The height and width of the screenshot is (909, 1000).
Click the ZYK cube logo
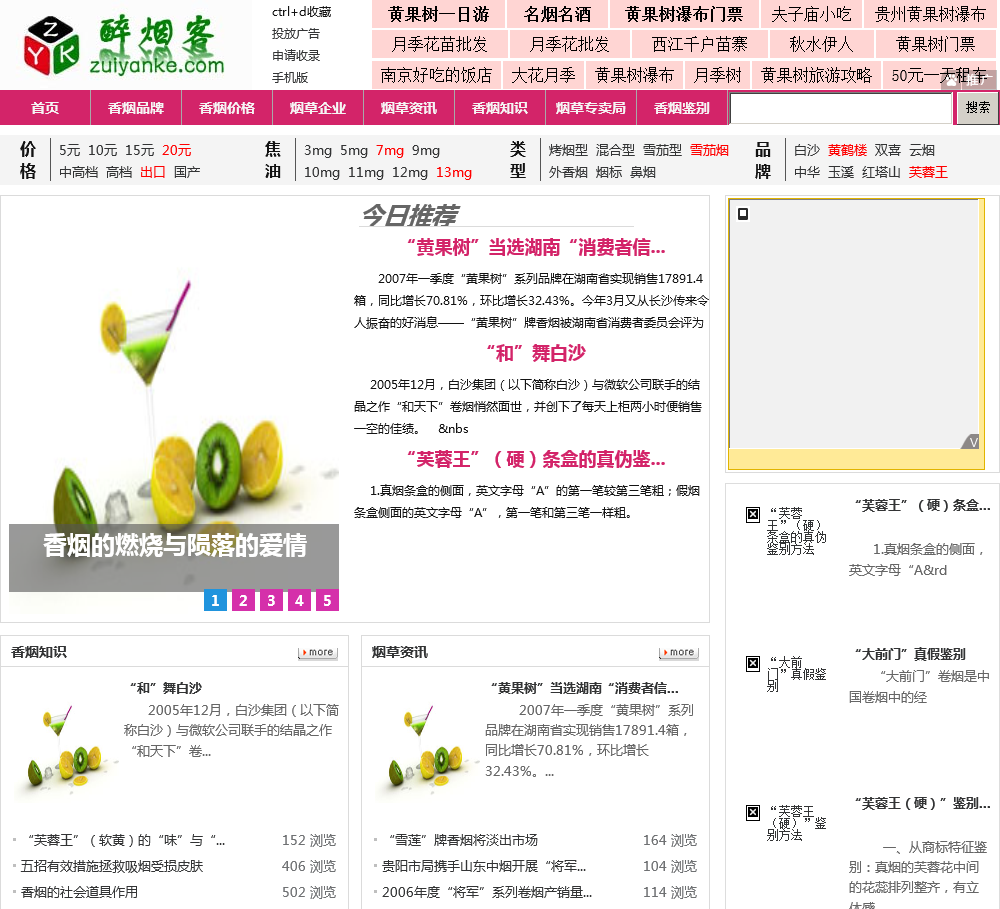(x=51, y=45)
